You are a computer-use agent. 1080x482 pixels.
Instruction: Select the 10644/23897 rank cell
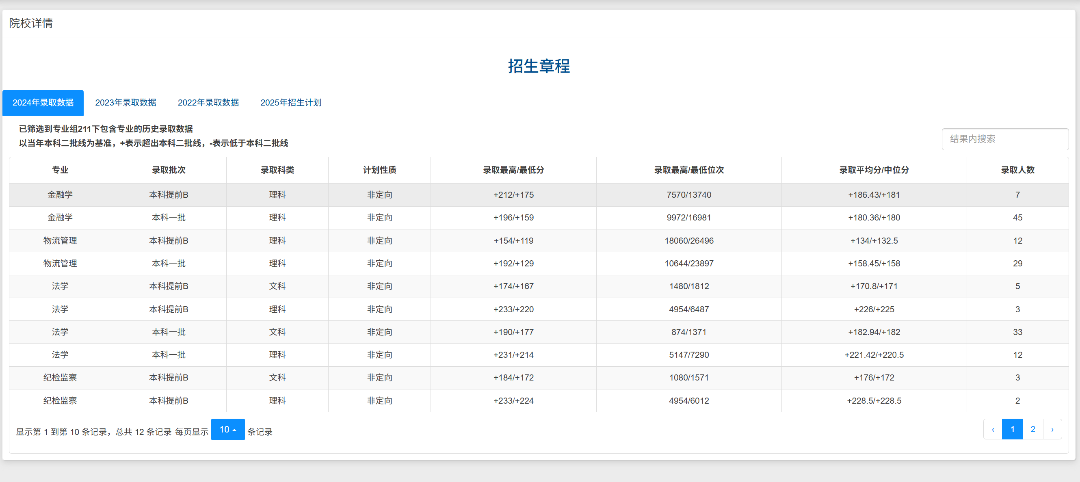coord(689,264)
